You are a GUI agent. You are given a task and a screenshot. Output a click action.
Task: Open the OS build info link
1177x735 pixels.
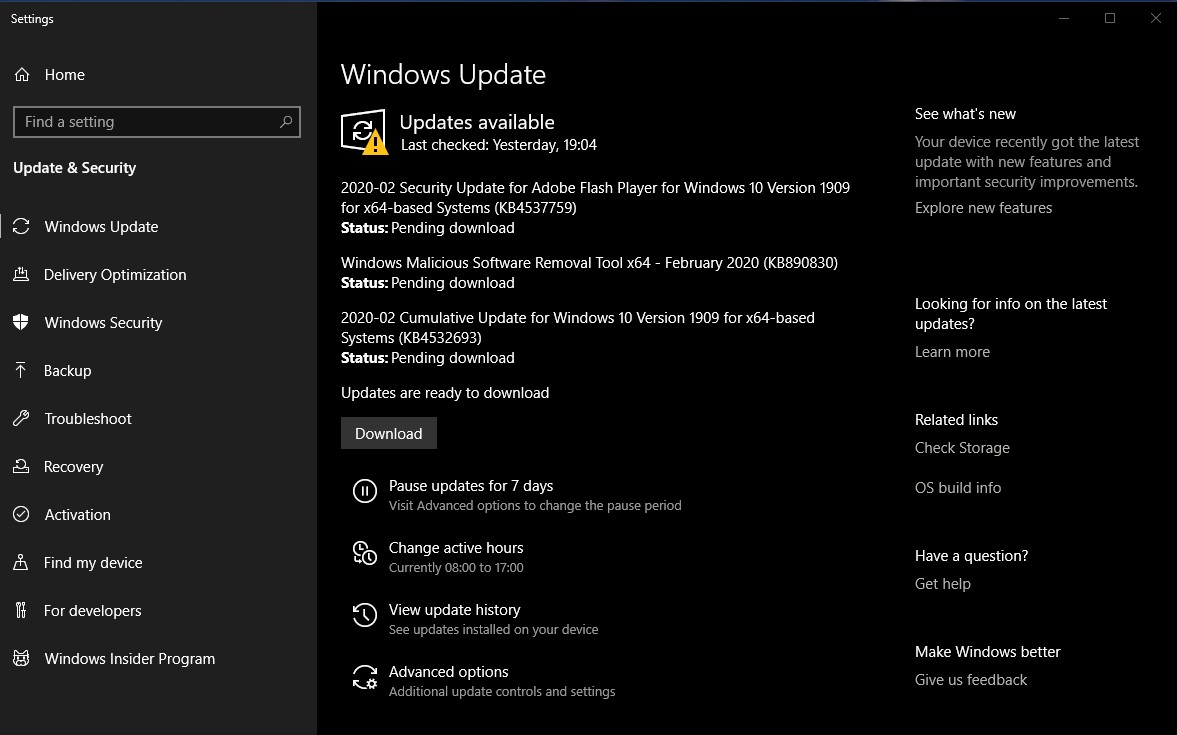[x=957, y=488]
